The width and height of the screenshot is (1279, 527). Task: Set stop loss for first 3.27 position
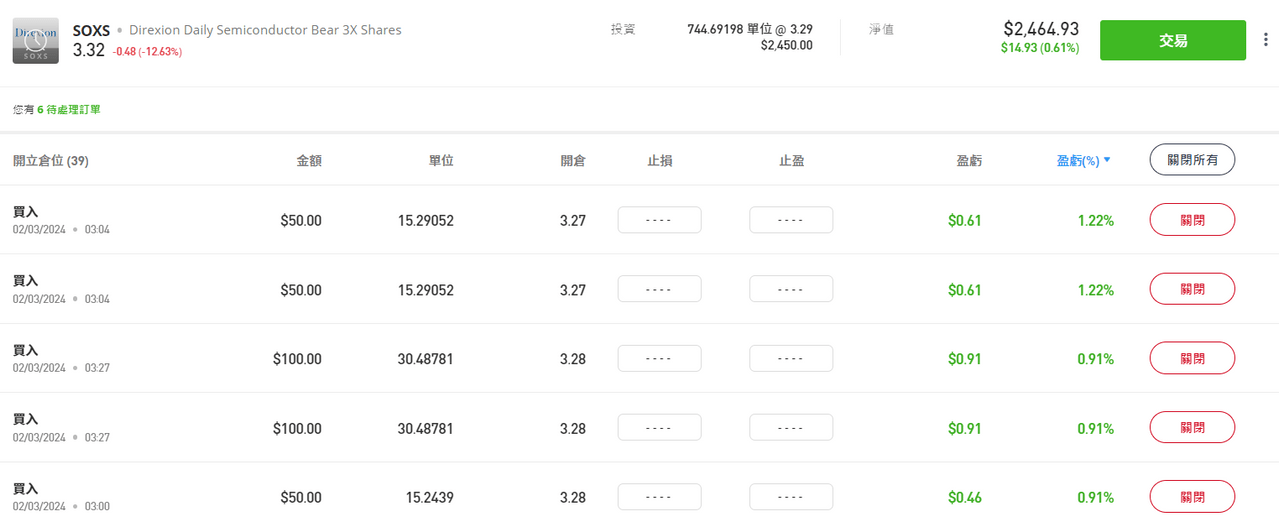[x=659, y=220]
